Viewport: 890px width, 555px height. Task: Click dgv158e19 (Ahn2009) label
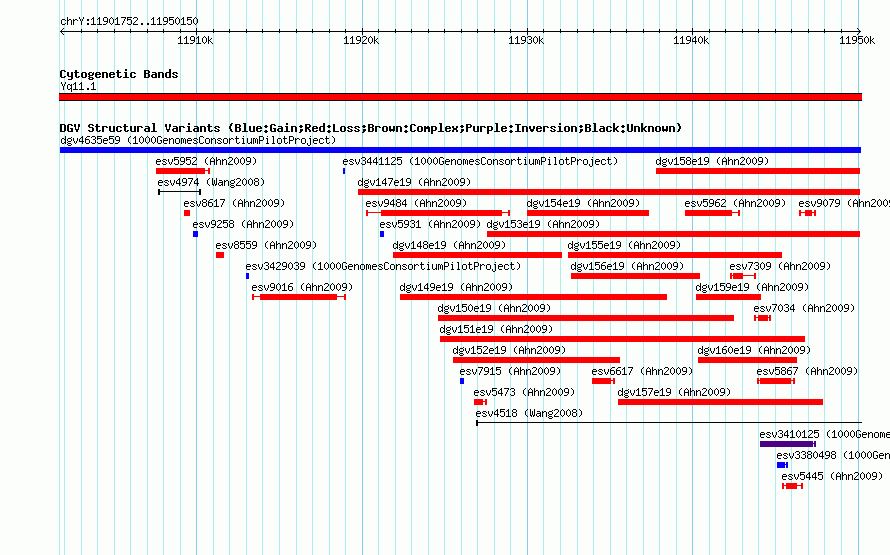(712, 161)
